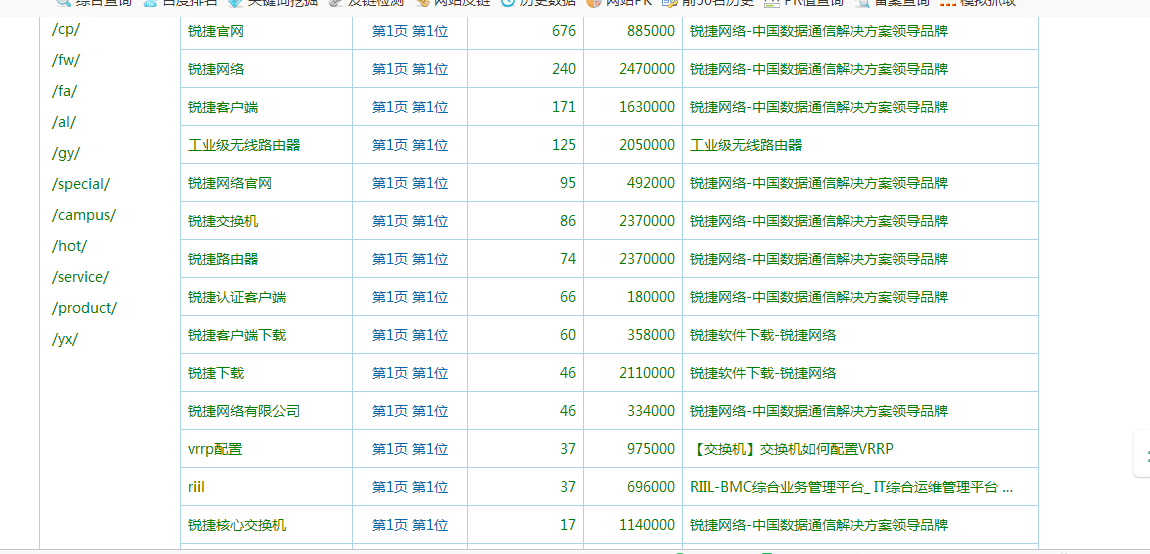Image resolution: width=1150 pixels, height=554 pixels.
Task: Click indexed count 1630000
Action: tap(647, 107)
